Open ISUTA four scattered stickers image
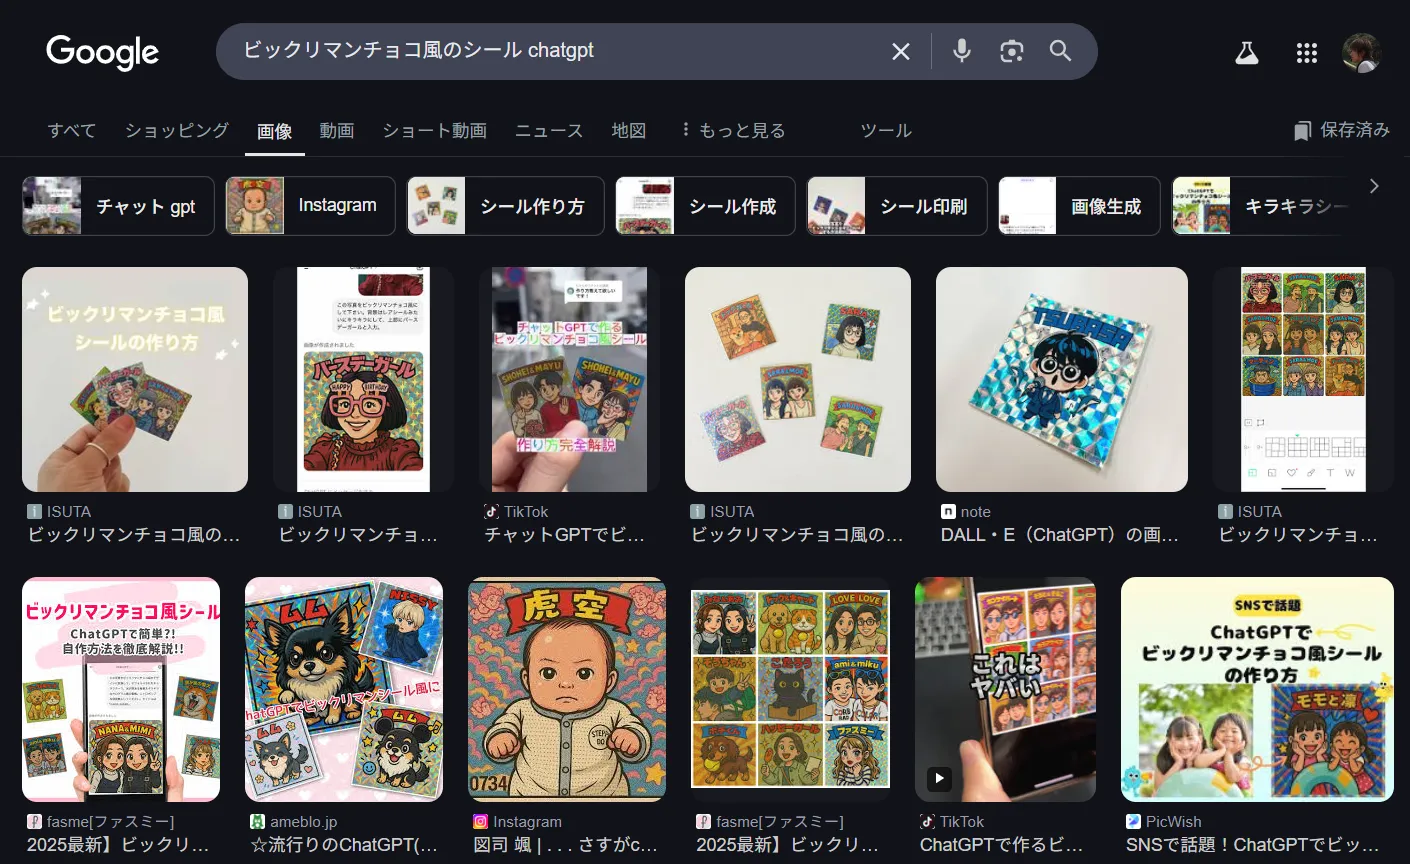 point(798,379)
